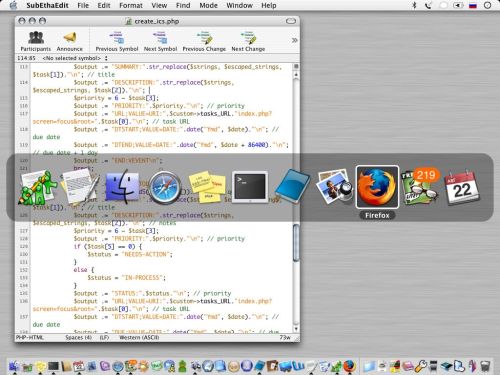This screenshot has width=500, height=375.
Task: Click Terminal icon in the Dock
Action: (x=53, y=366)
